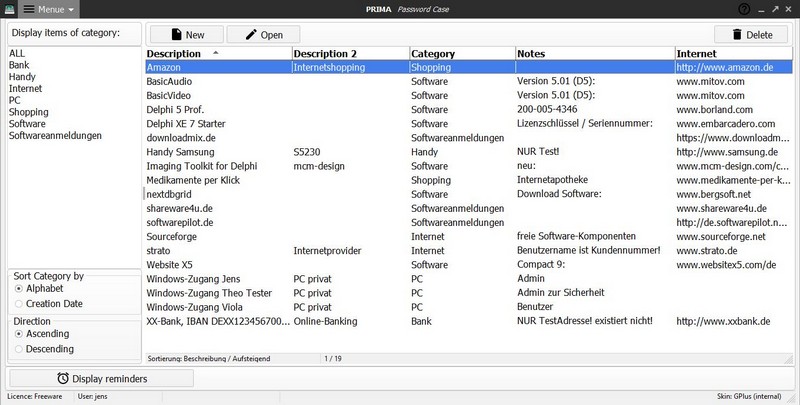Sort category by Creation Date

click(x=20, y=303)
